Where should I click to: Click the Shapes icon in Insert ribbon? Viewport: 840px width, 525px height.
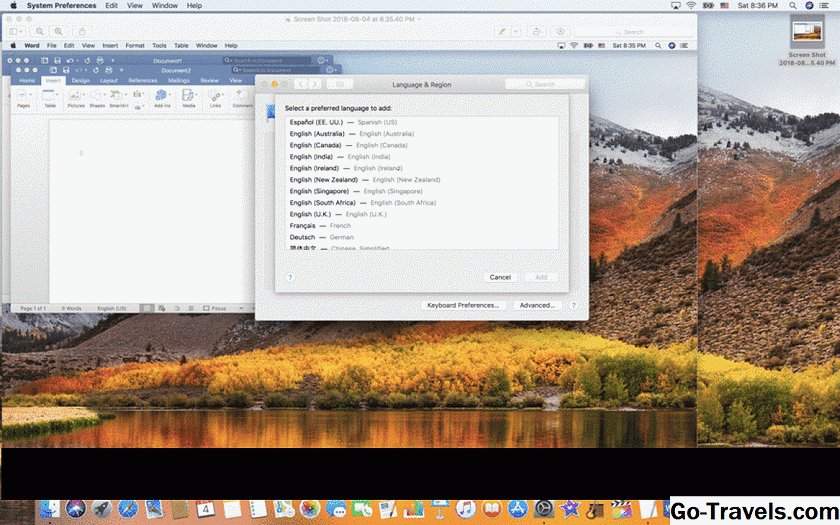(x=97, y=96)
